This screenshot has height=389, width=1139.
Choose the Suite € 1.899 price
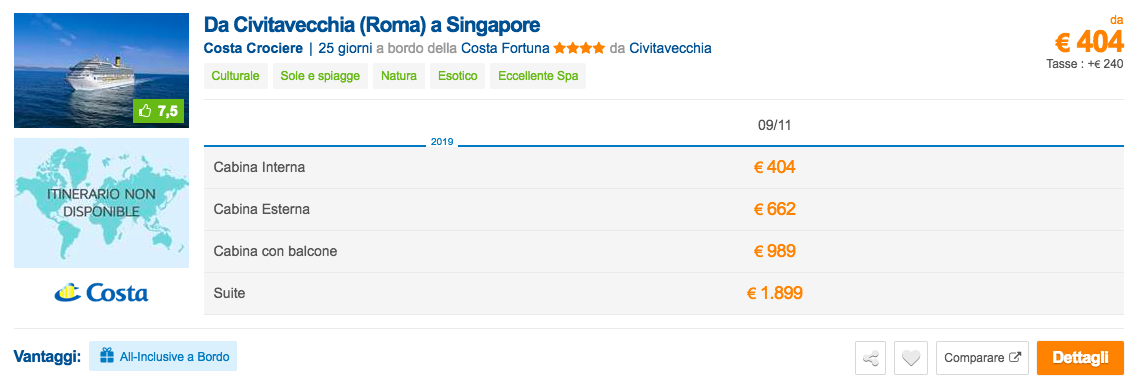(774, 294)
